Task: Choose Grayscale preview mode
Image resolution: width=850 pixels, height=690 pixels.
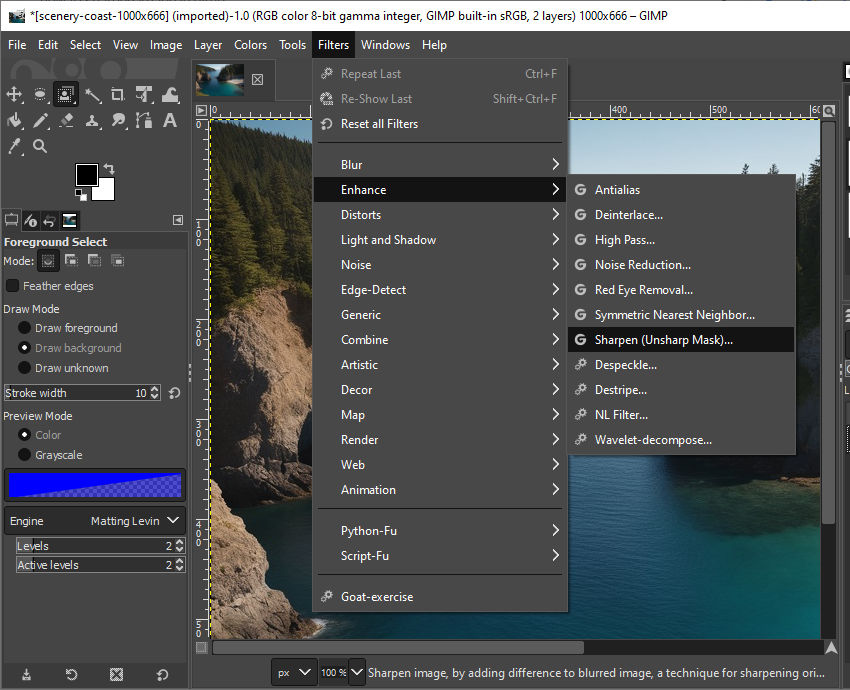Action: click(x=24, y=455)
